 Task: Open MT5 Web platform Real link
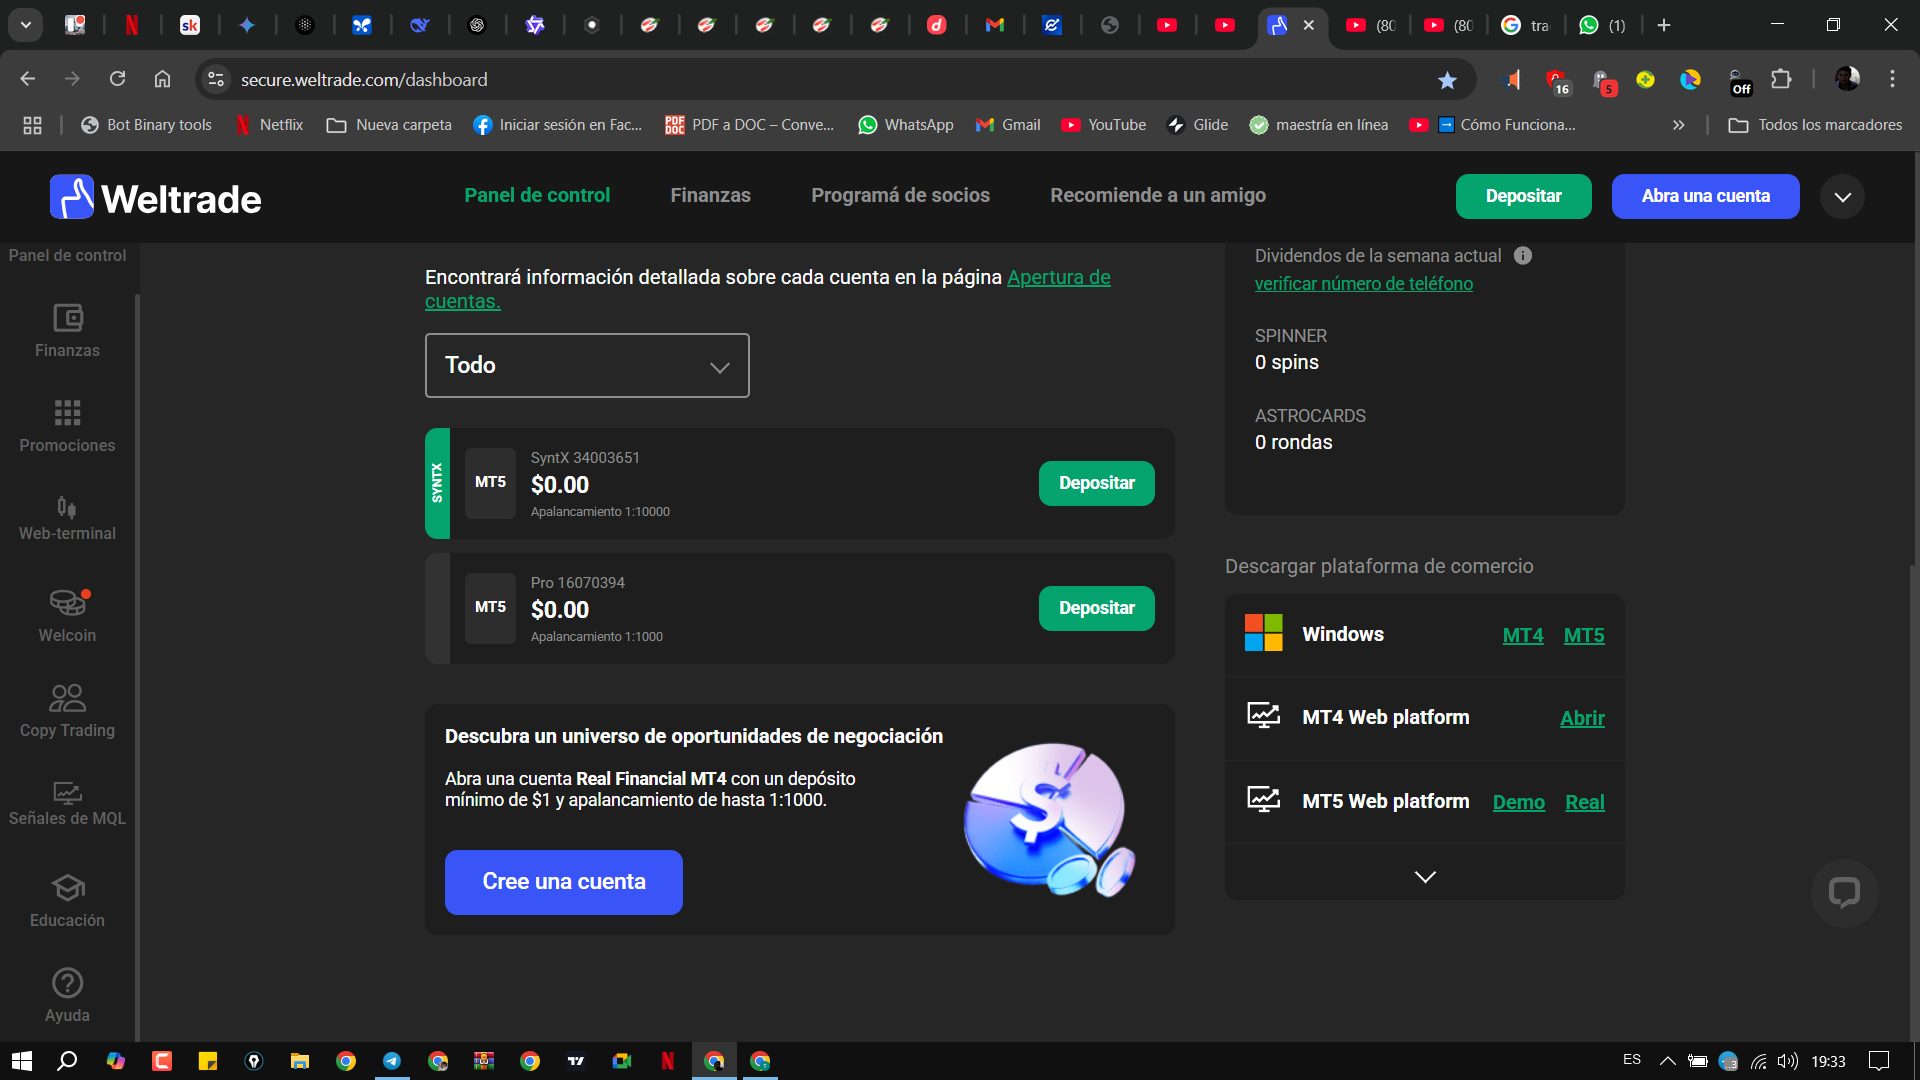pos(1584,802)
